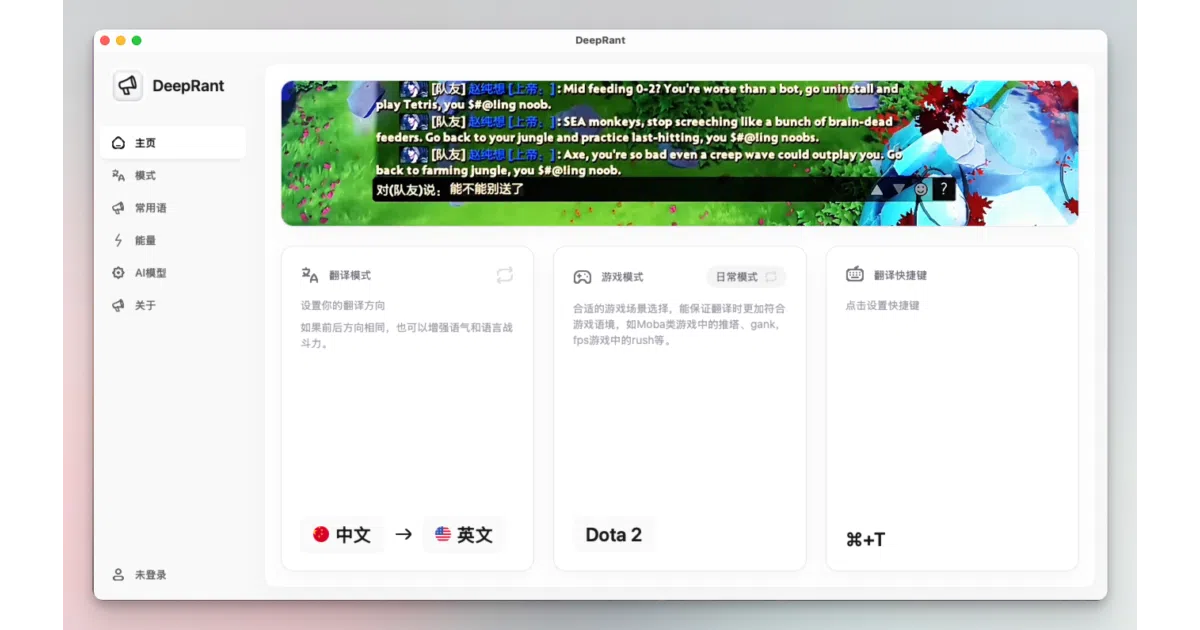Open the 关于 about page
Screen dimensions: 1200x630
coord(173,305)
